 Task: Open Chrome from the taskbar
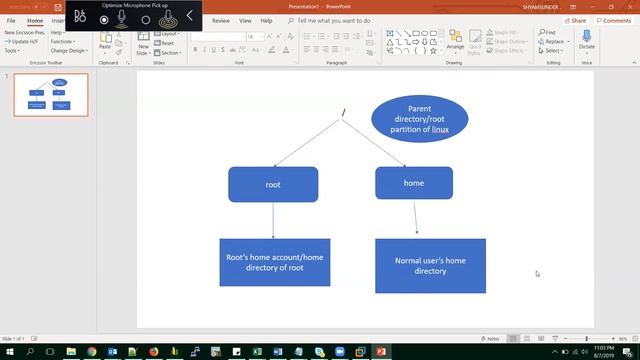click(92, 351)
